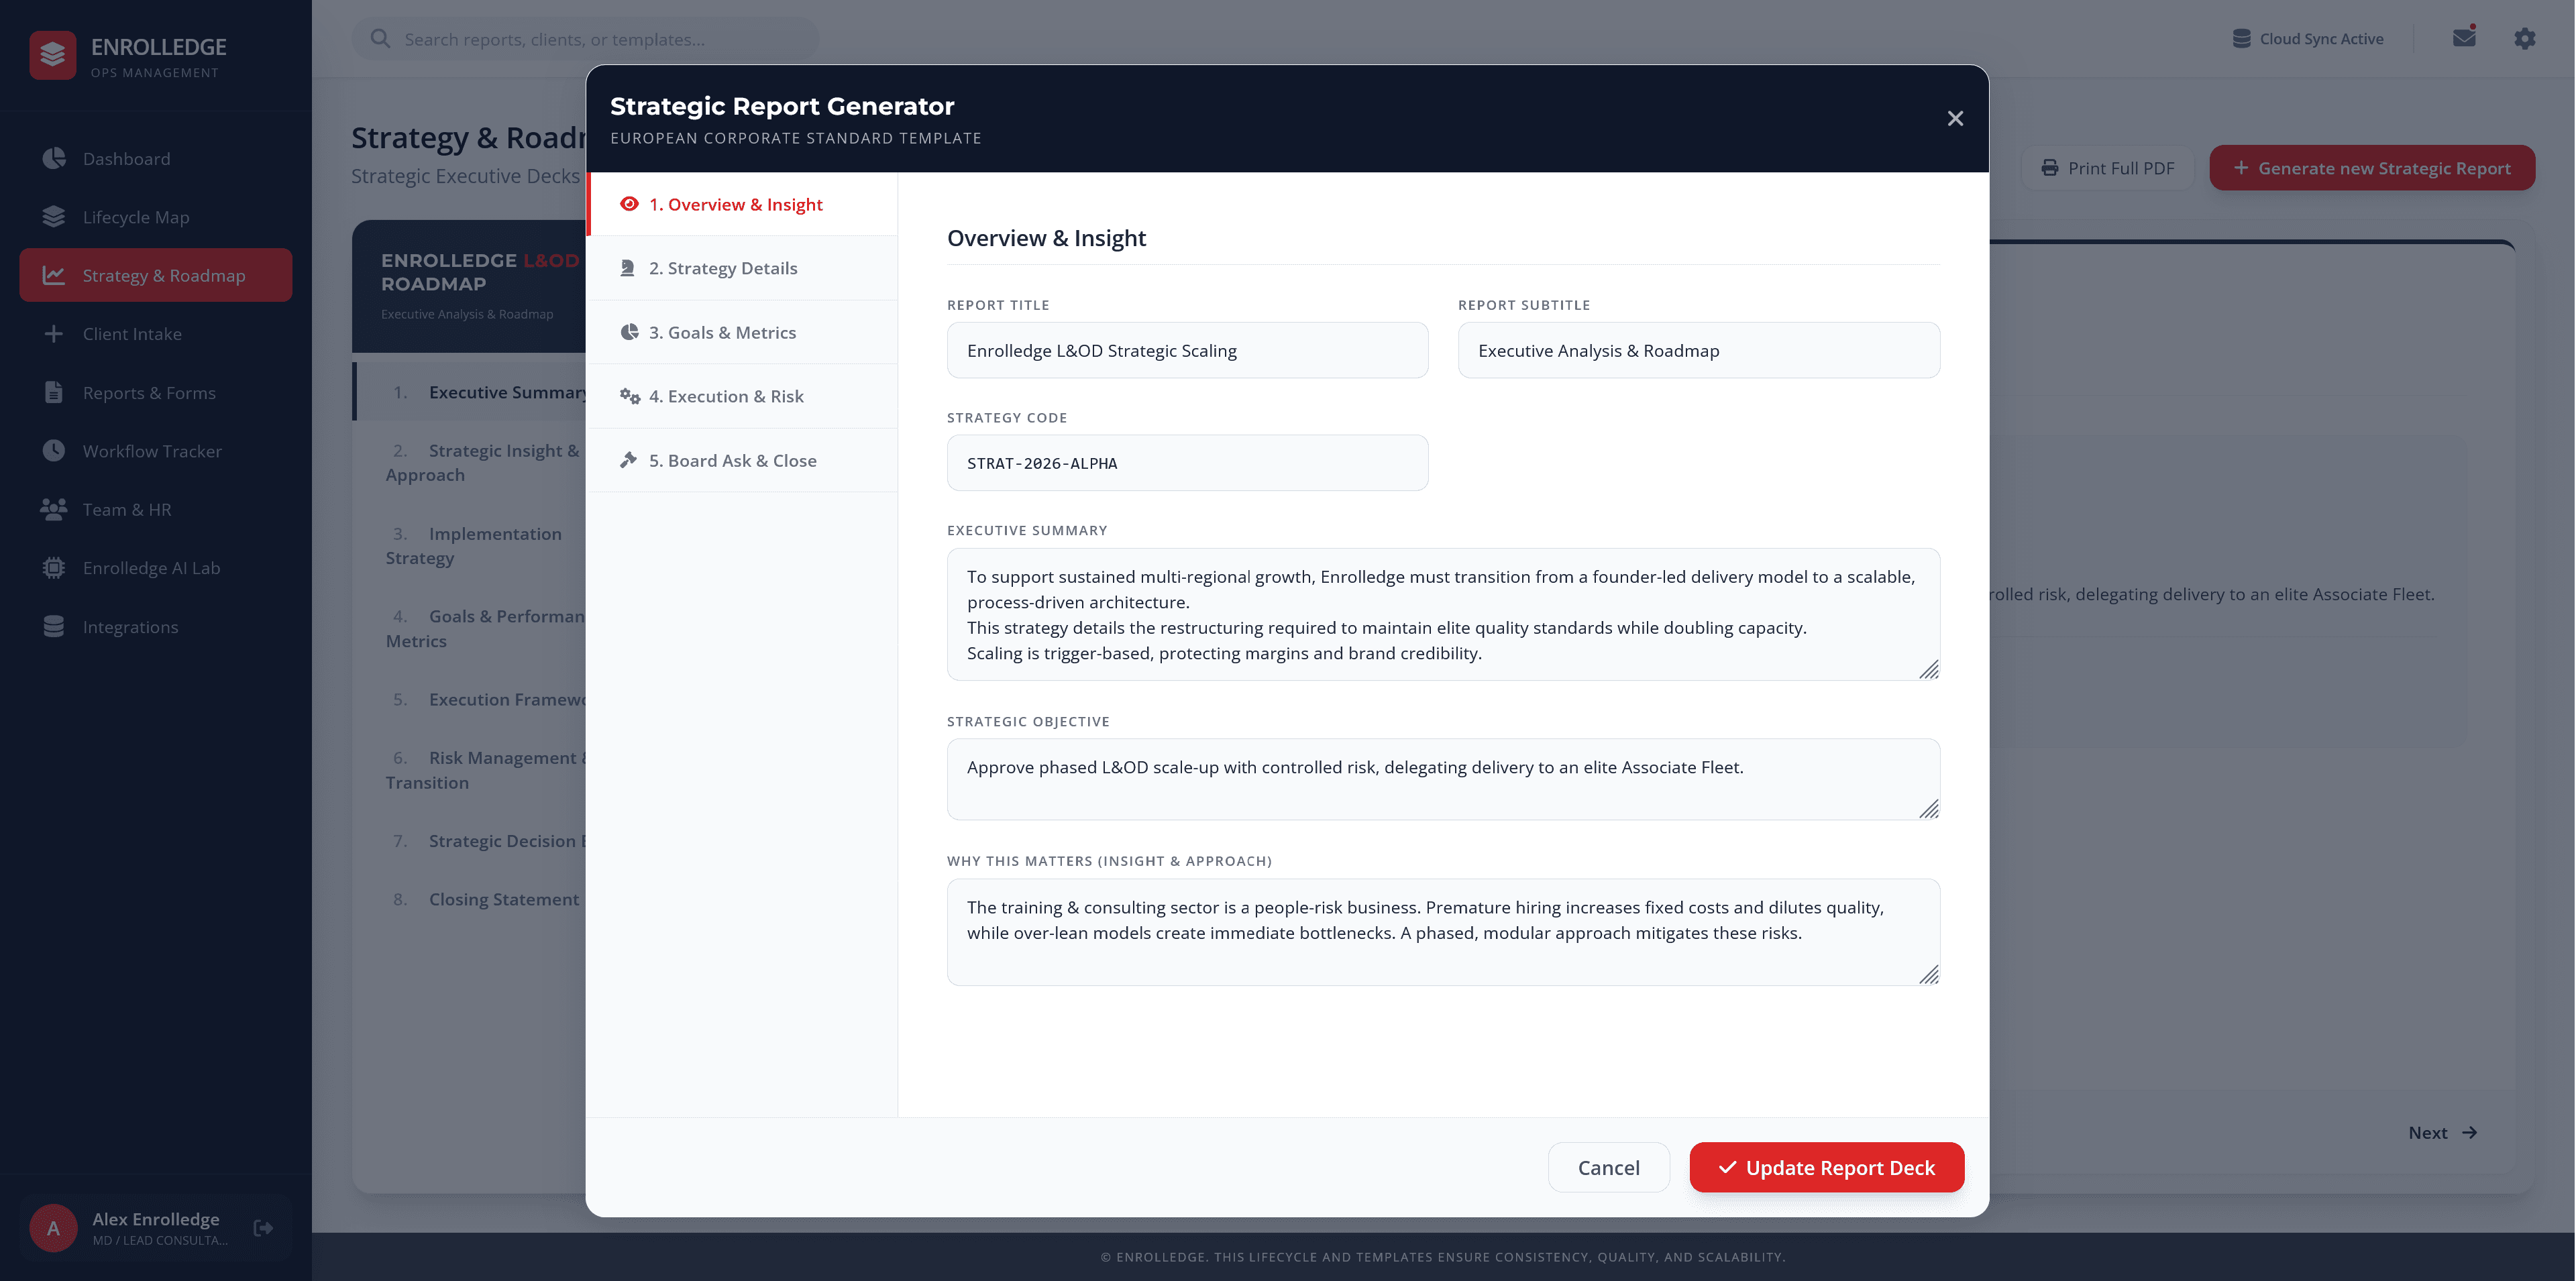This screenshot has width=2576, height=1281.
Task: Go to the Board Ask & Close tab
Action: 731,460
